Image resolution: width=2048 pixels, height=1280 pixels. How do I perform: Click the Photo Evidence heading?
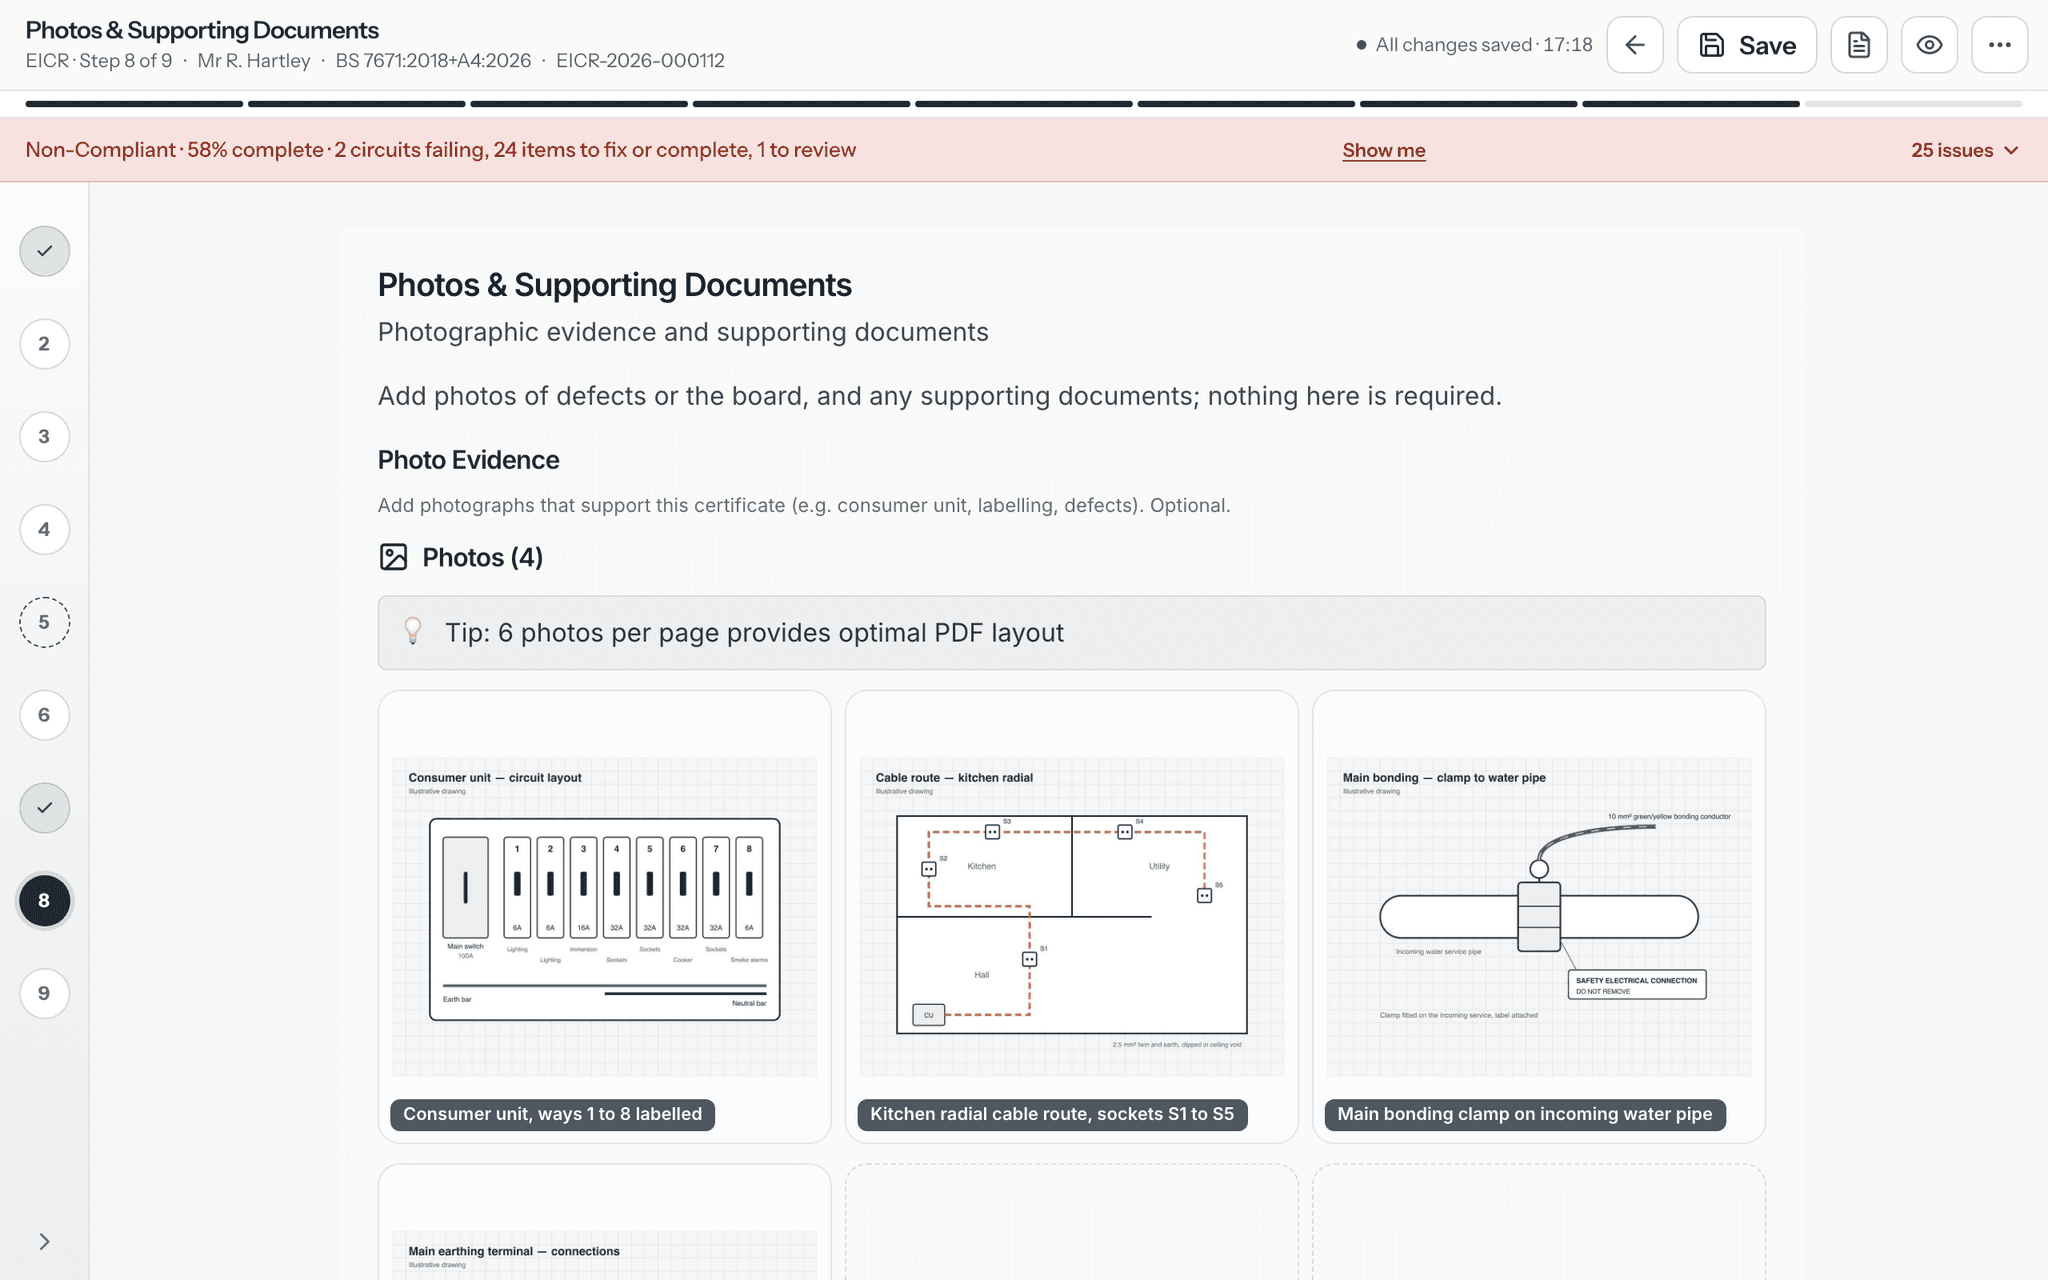coord(468,460)
